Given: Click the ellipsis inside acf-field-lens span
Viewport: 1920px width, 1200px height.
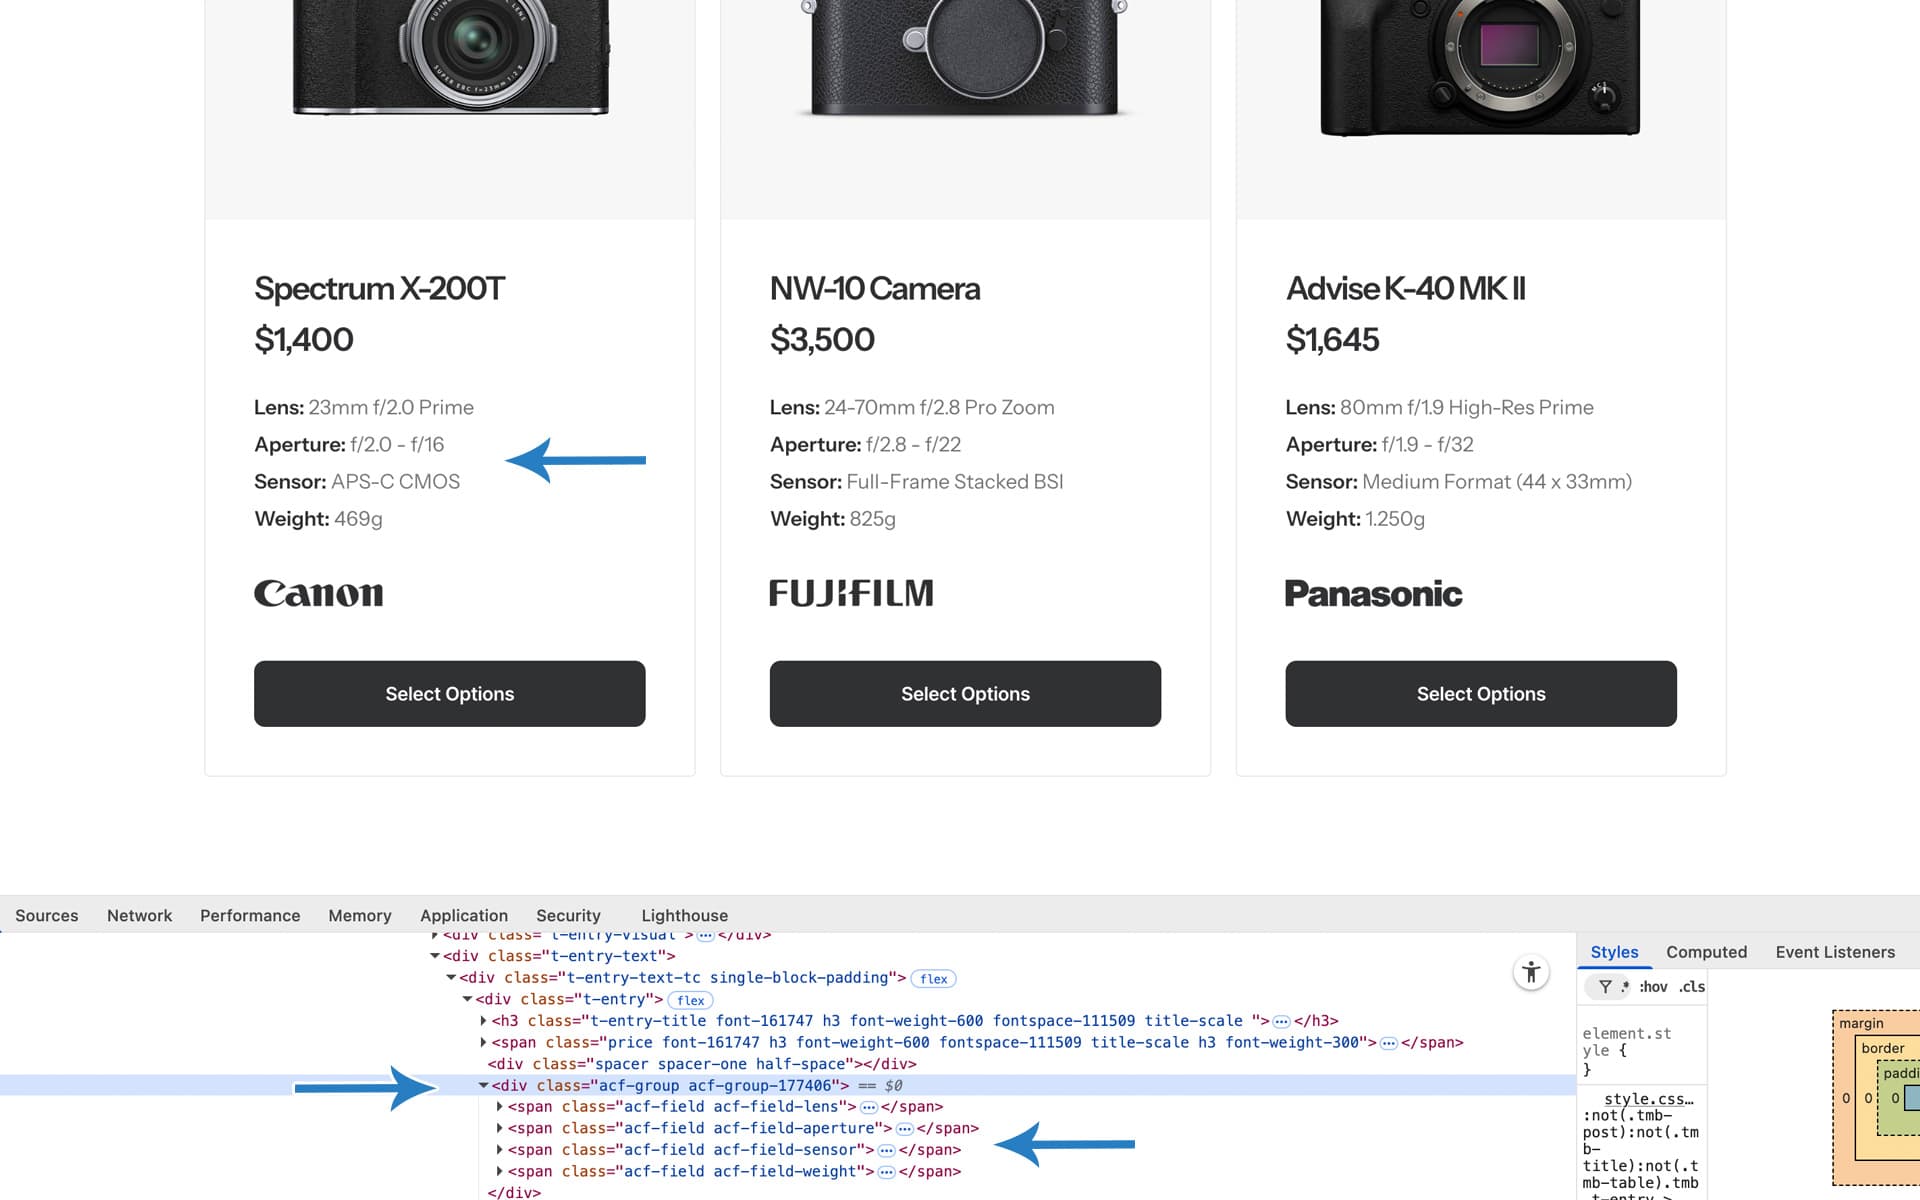Looking at the screenshot, I should pyautogui.click(x=868, y=1107).
